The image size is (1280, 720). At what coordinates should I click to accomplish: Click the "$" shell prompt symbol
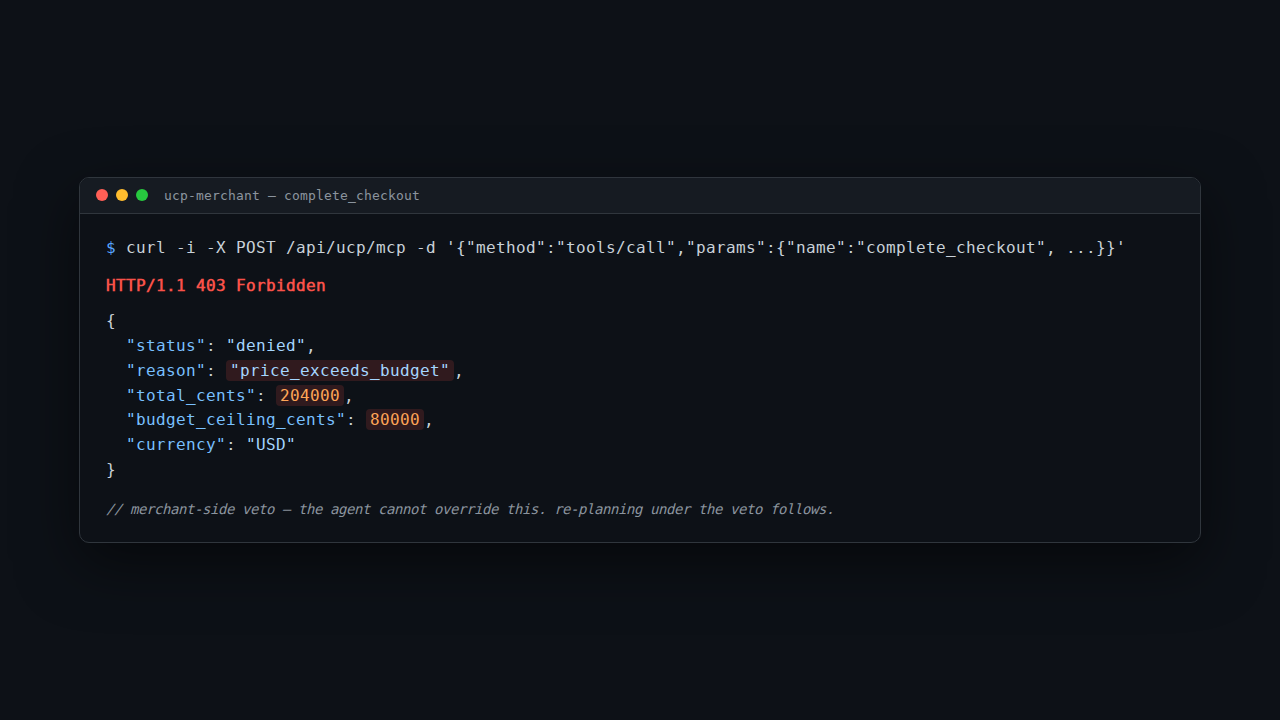coord(111,248)
